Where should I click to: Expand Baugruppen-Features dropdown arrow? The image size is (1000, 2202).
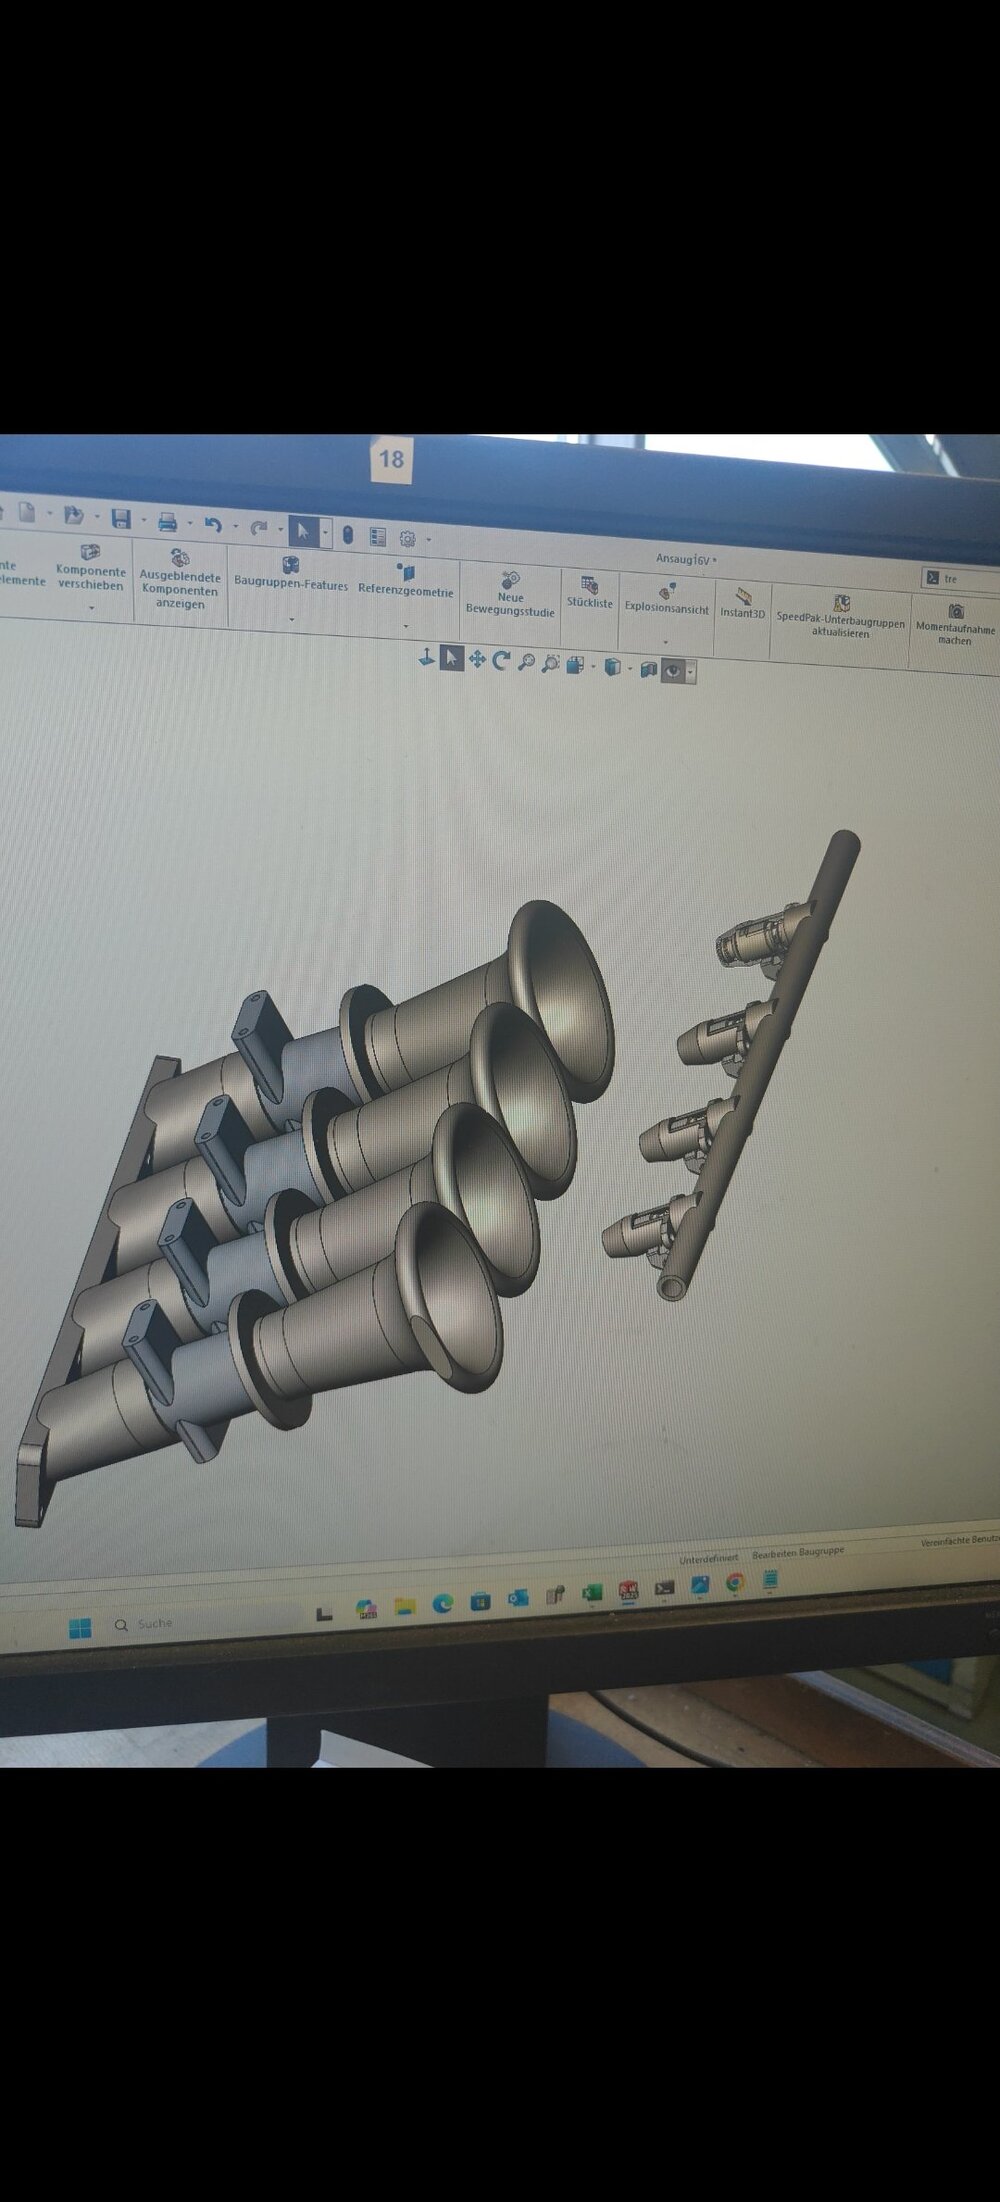292,620
